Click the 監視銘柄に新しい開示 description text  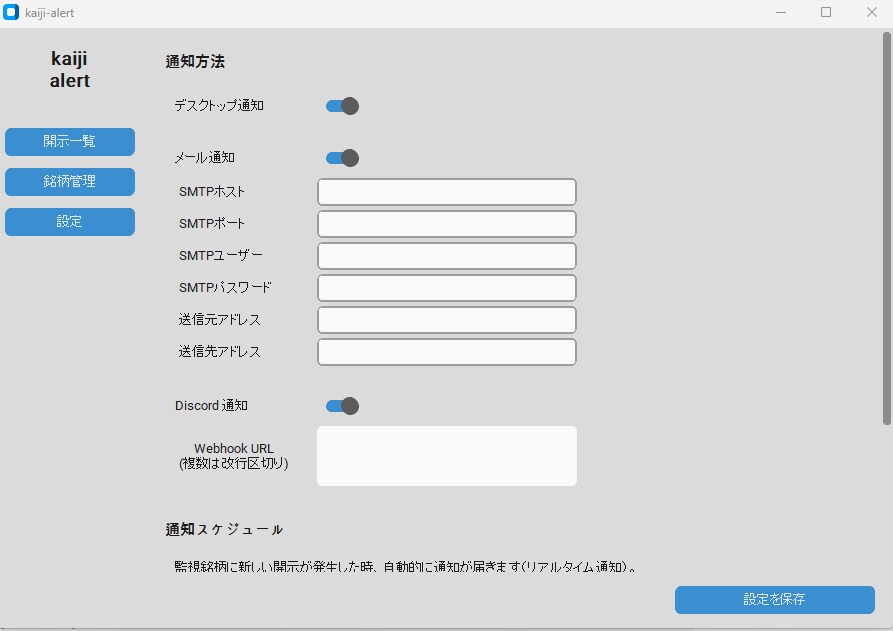coord(405,567)
